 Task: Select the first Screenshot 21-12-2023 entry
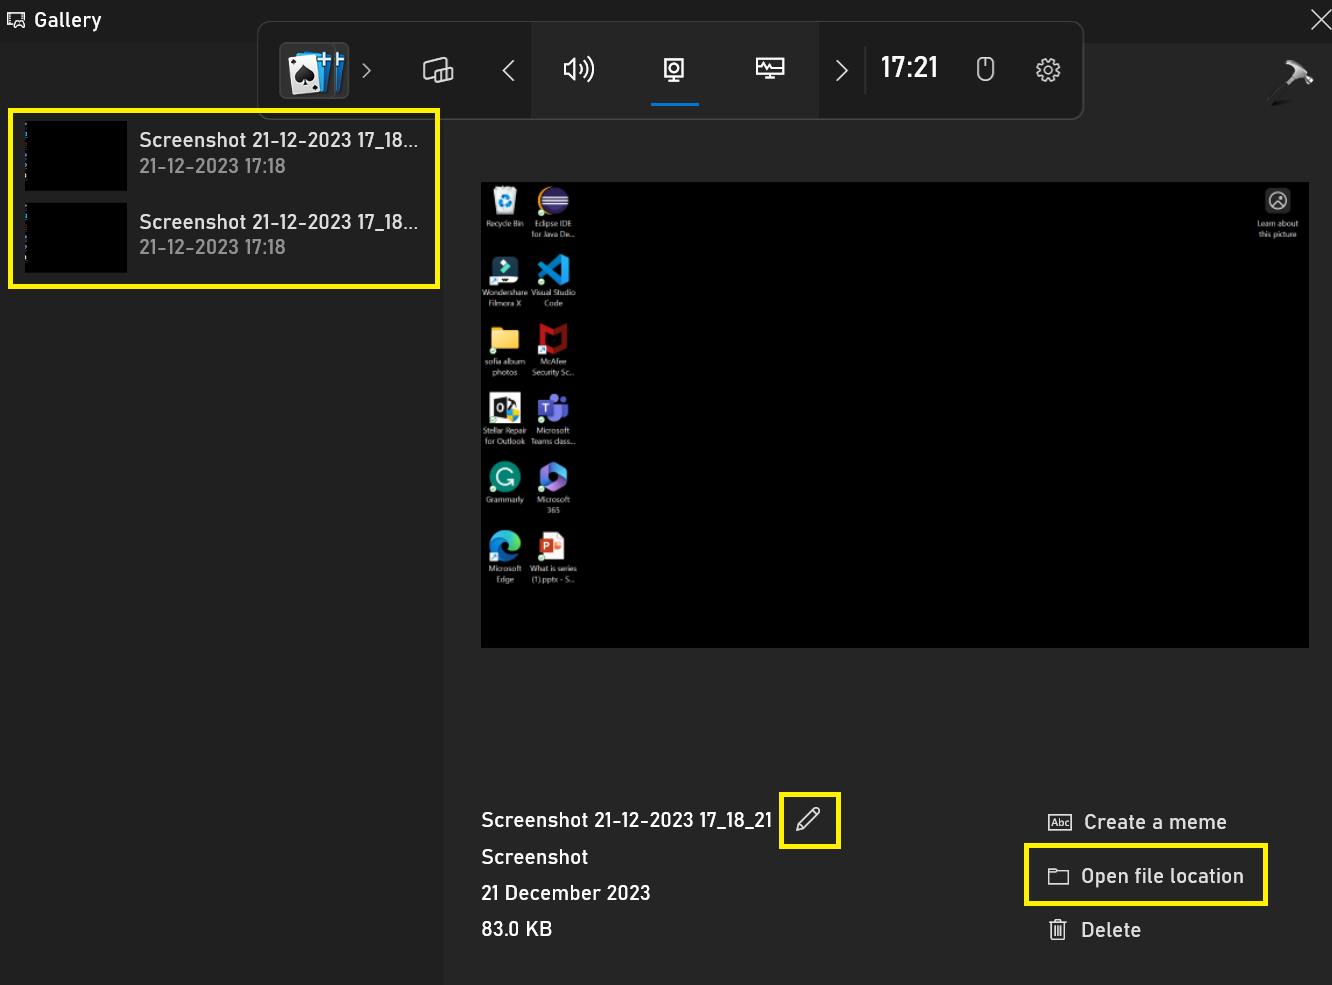(223, 155)
